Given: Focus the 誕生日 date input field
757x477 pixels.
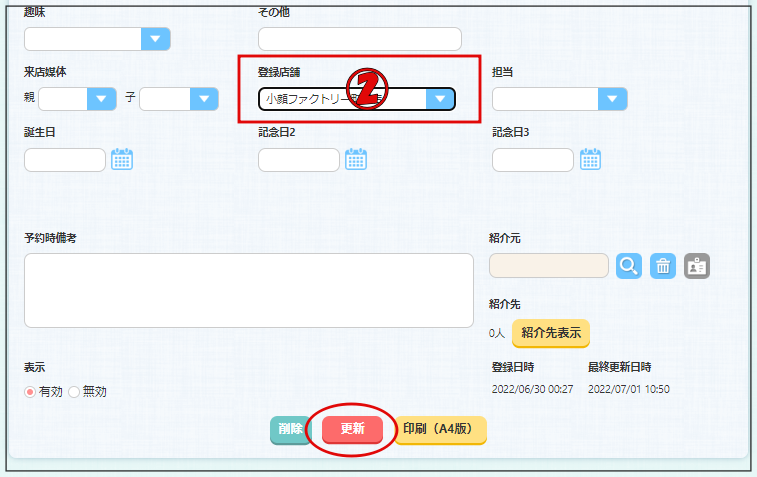Looking at the screenshot, I should [65, 160].
